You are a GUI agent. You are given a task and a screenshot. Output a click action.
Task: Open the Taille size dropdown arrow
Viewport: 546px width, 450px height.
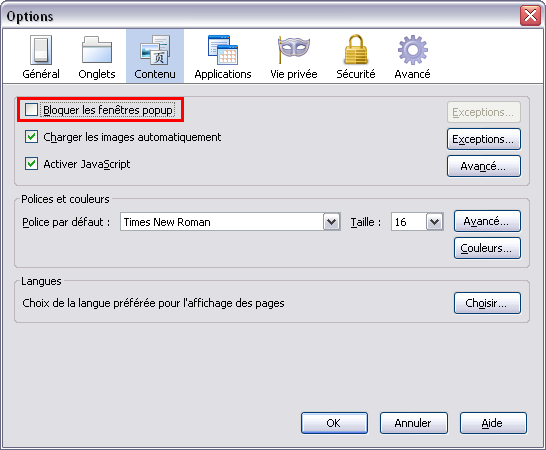(x=435, y=222)
